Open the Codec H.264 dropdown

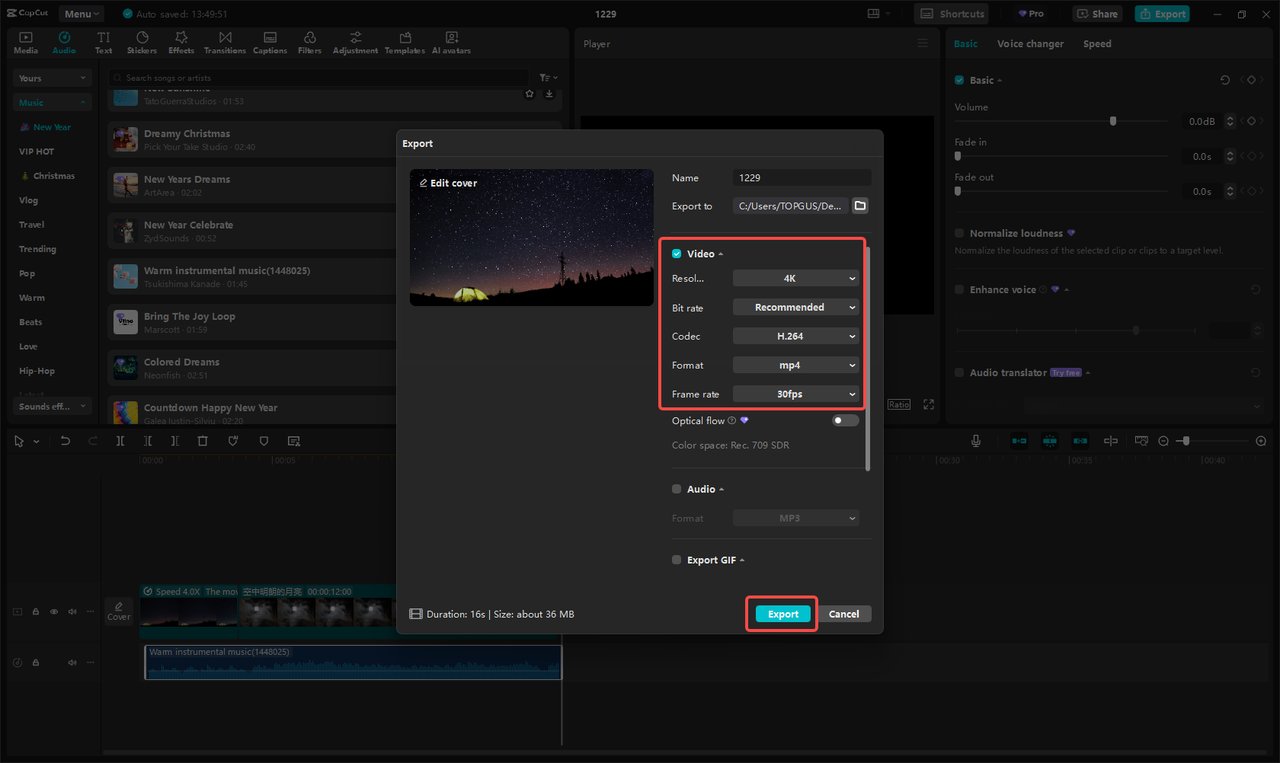click(x=796, y=336)
